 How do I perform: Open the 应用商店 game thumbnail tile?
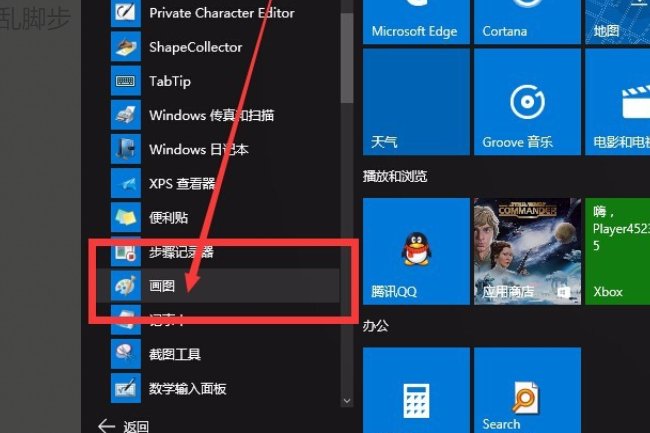point(526,251)
